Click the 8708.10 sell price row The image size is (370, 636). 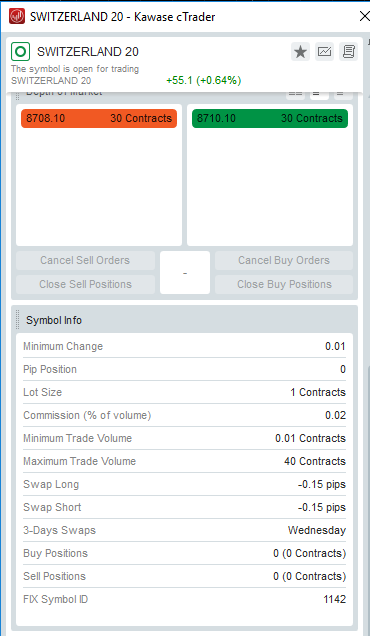click(99, 118)
